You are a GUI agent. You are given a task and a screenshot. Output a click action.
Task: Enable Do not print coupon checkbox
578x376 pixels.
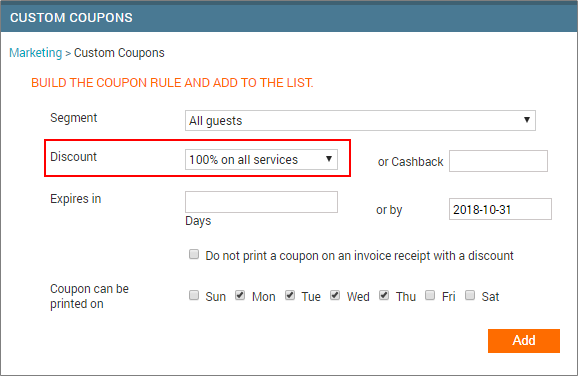[x=194, y=254]
